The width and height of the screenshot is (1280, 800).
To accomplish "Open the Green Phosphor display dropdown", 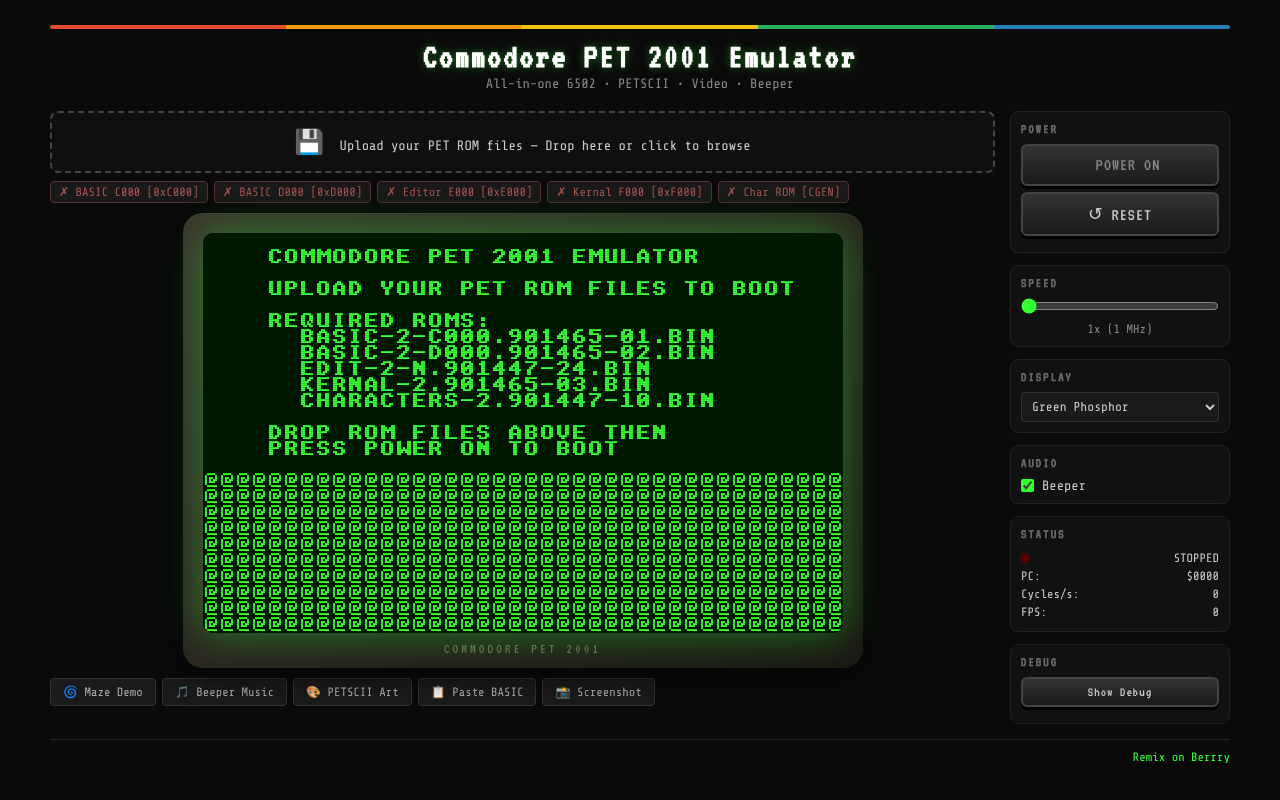I will click(x=1119, y=407).
